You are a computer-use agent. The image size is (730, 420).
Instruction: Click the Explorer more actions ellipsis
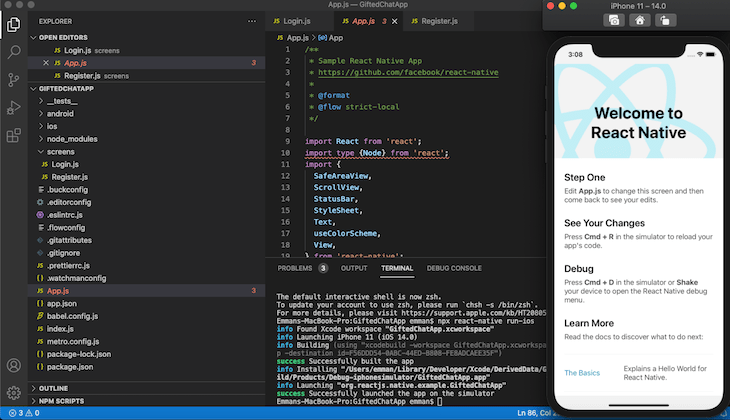[252, 21]
